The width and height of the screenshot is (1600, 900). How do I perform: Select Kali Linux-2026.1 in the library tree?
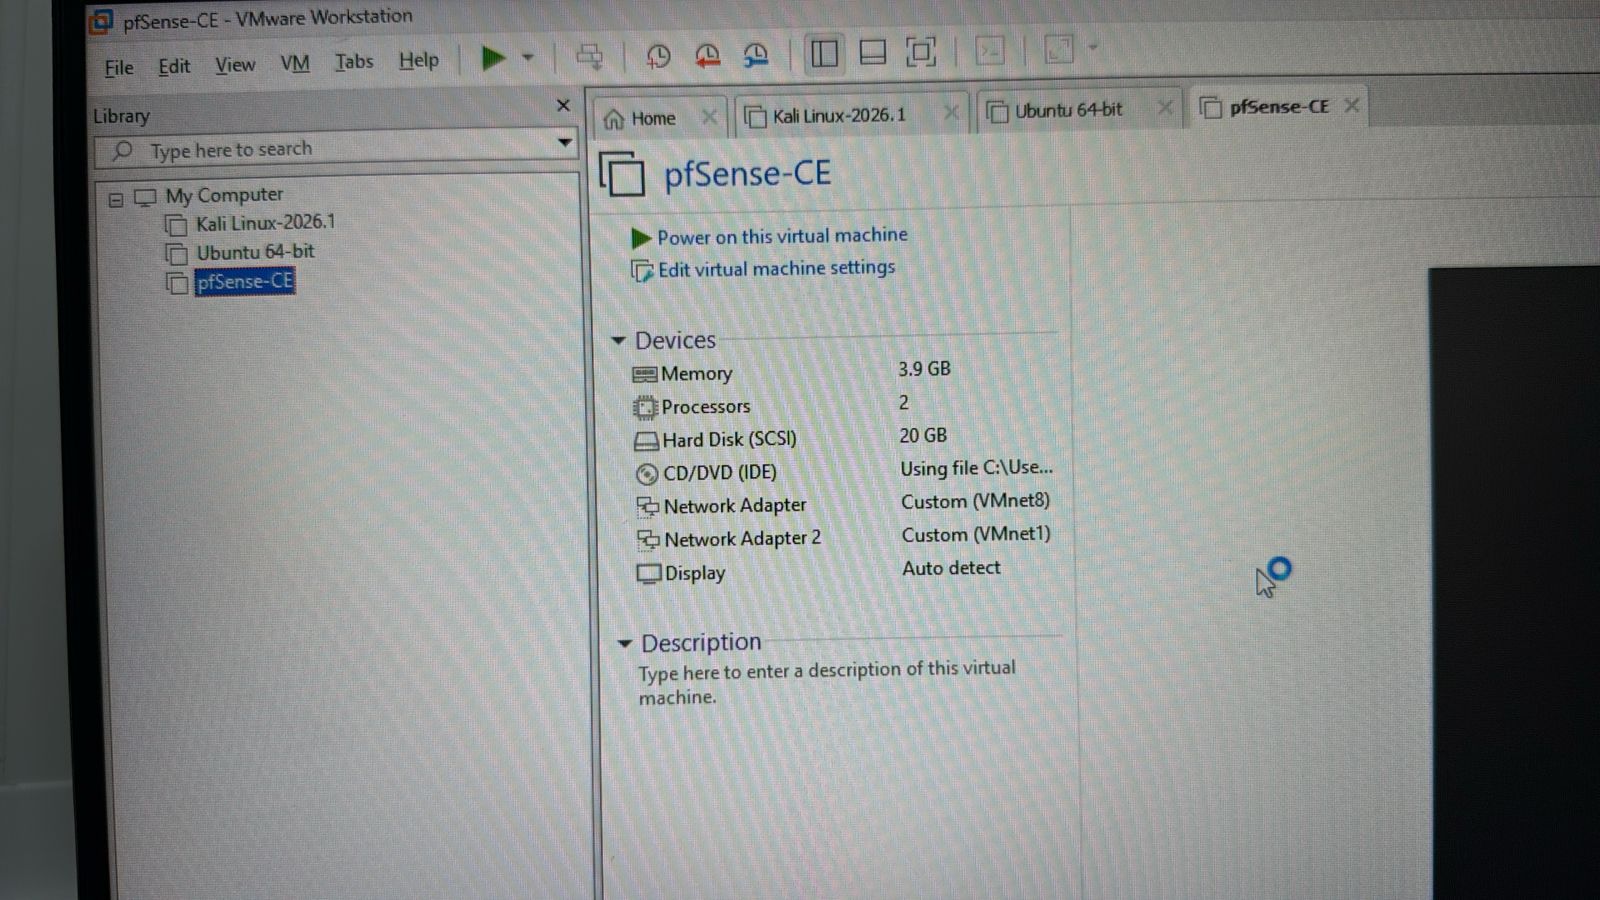265,222
